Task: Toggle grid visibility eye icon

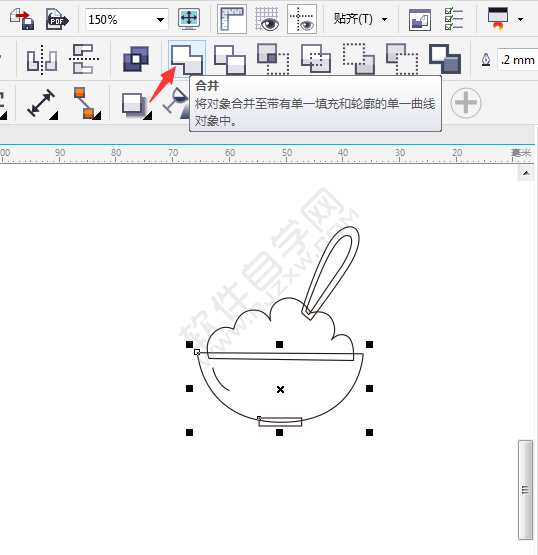Action: pyautogui.click(x=267, y=19)
